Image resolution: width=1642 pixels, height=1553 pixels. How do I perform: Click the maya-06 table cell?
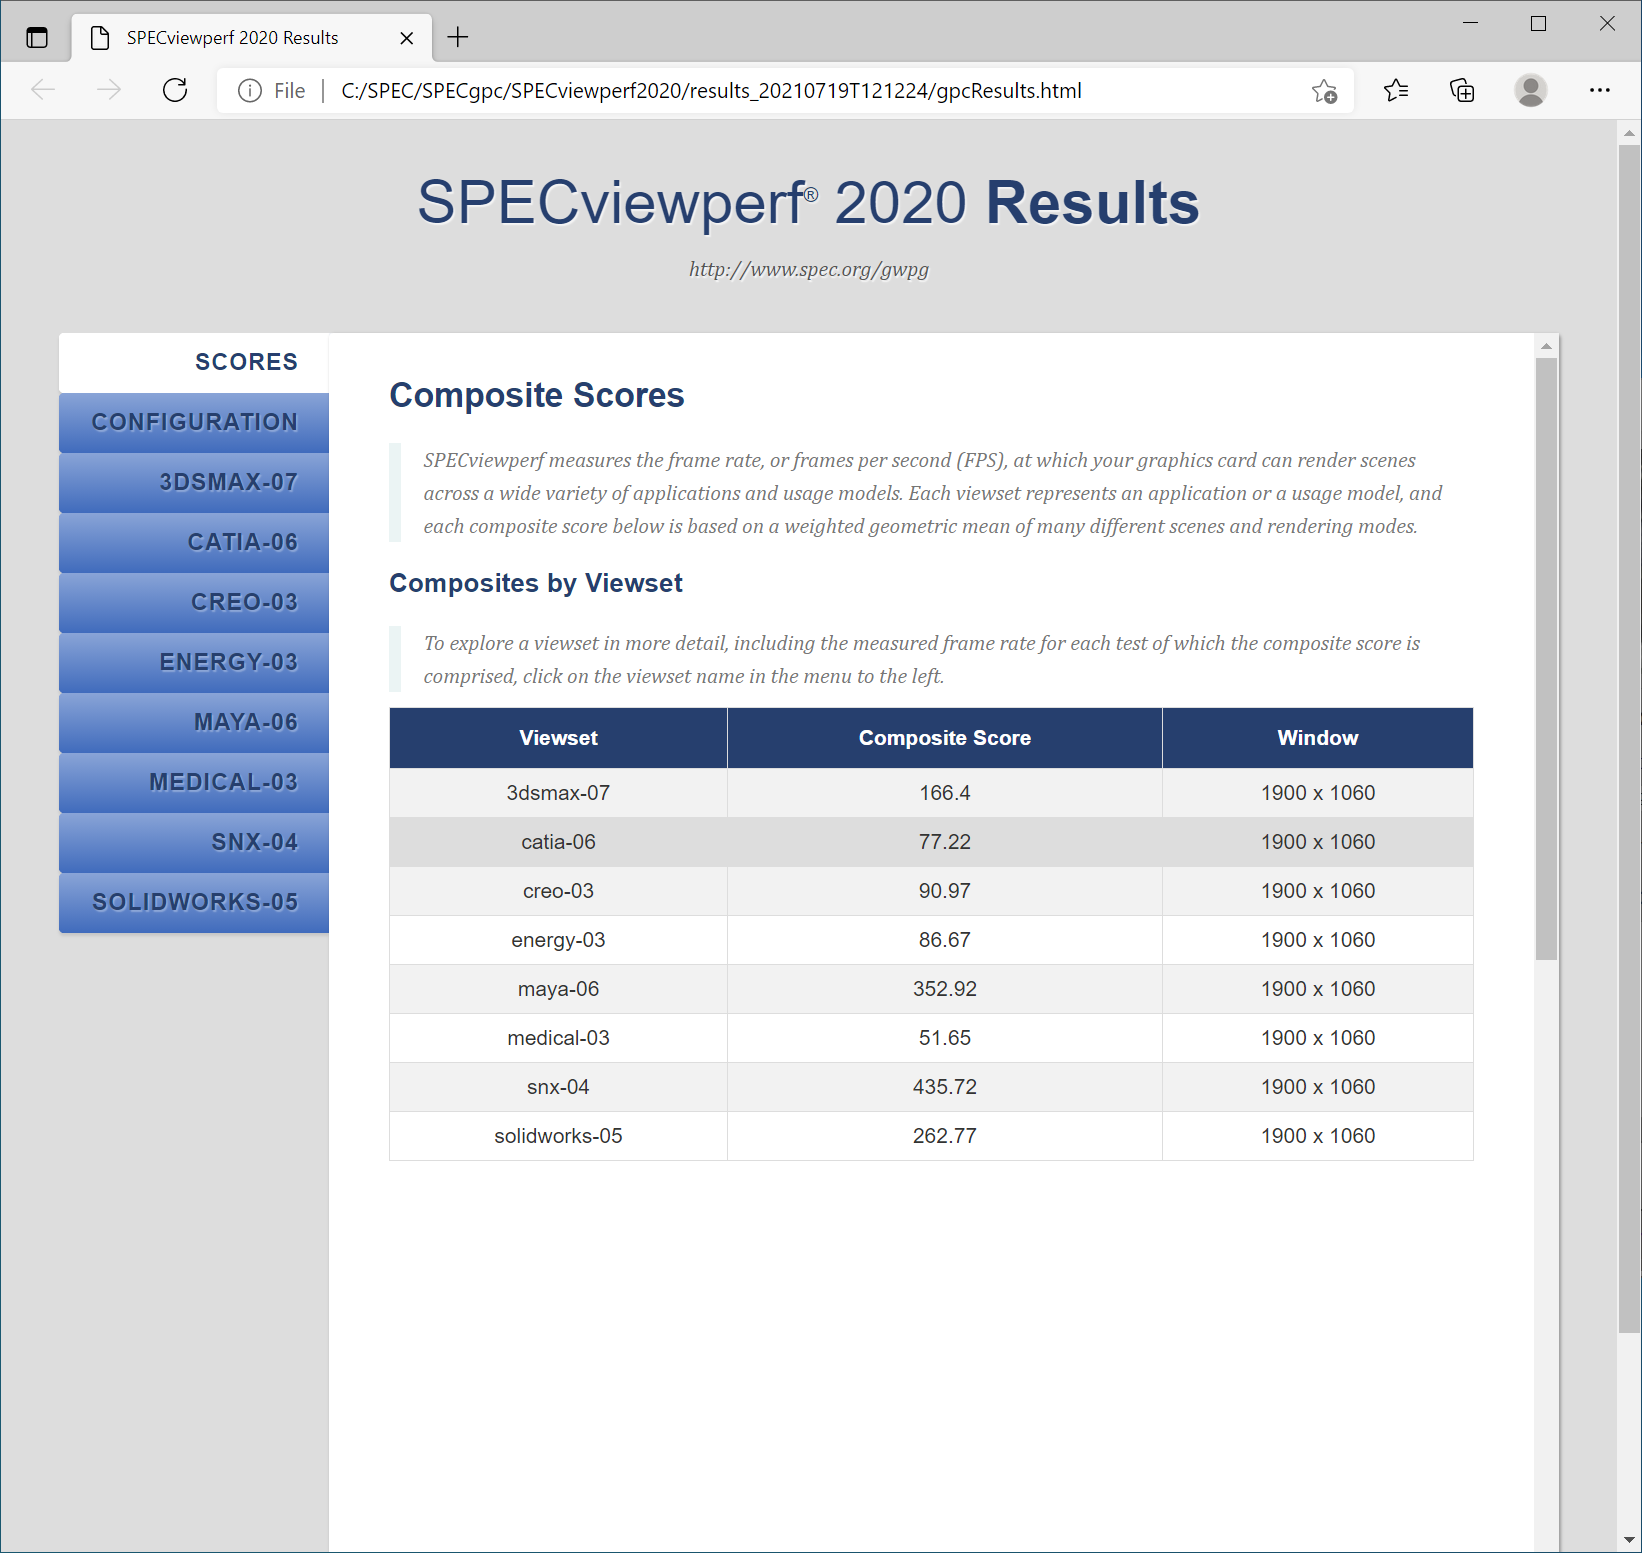558,989
